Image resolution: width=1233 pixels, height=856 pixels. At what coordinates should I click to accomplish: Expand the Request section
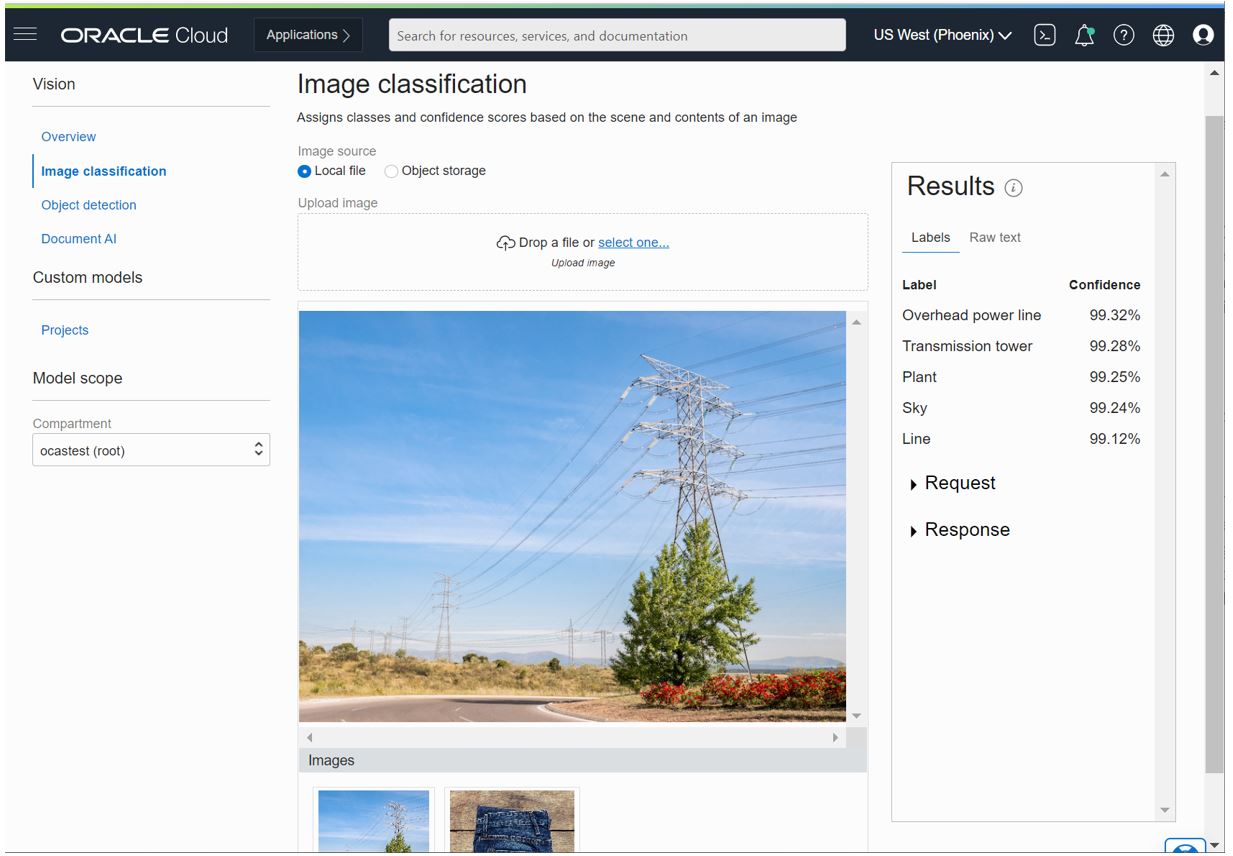click(953, 483)
